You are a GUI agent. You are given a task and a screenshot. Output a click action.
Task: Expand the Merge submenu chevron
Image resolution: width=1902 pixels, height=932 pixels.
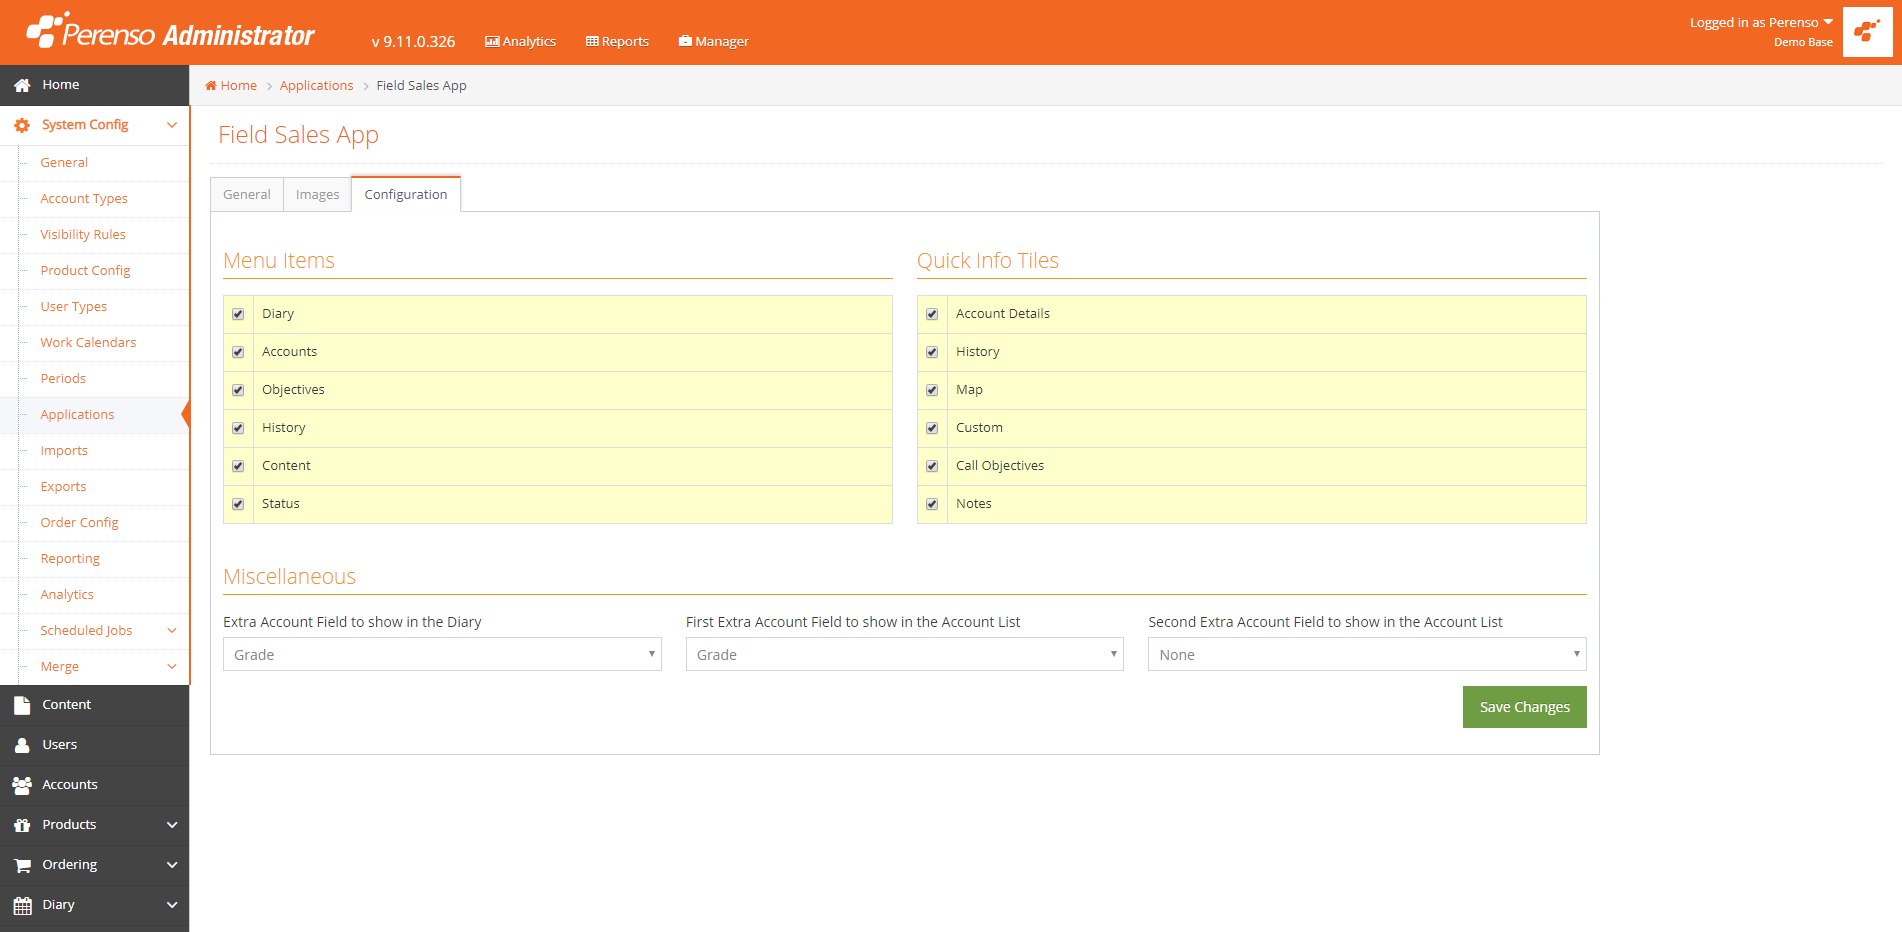[x=172, y=666]
